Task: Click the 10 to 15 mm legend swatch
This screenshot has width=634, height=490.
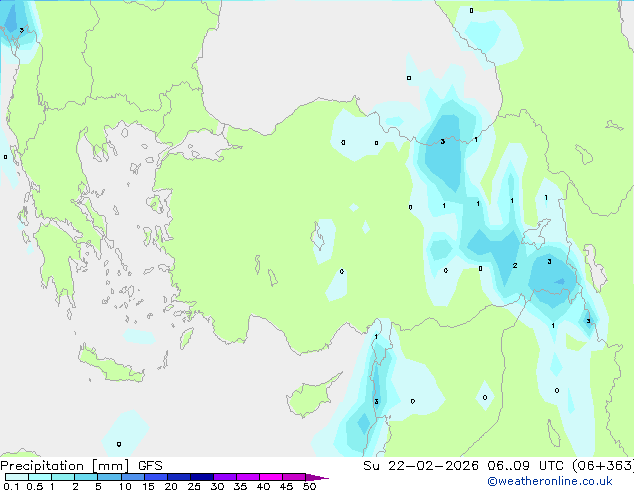Action: click(x=132, y=477)
